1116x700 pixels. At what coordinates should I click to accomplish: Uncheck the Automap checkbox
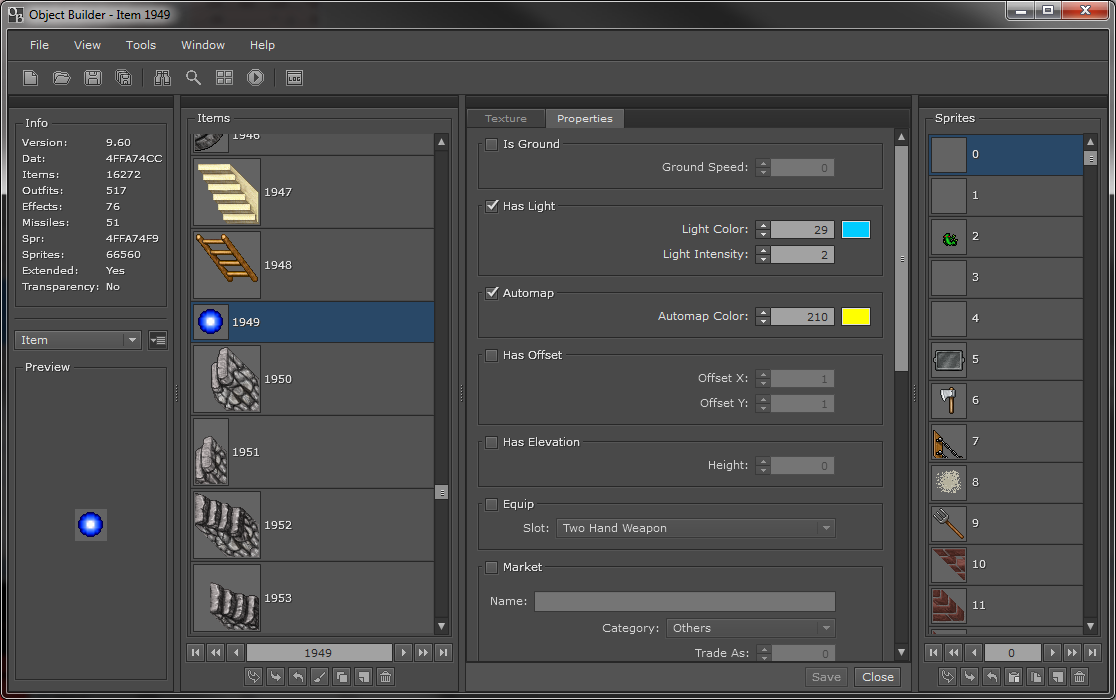pos(492,293)
